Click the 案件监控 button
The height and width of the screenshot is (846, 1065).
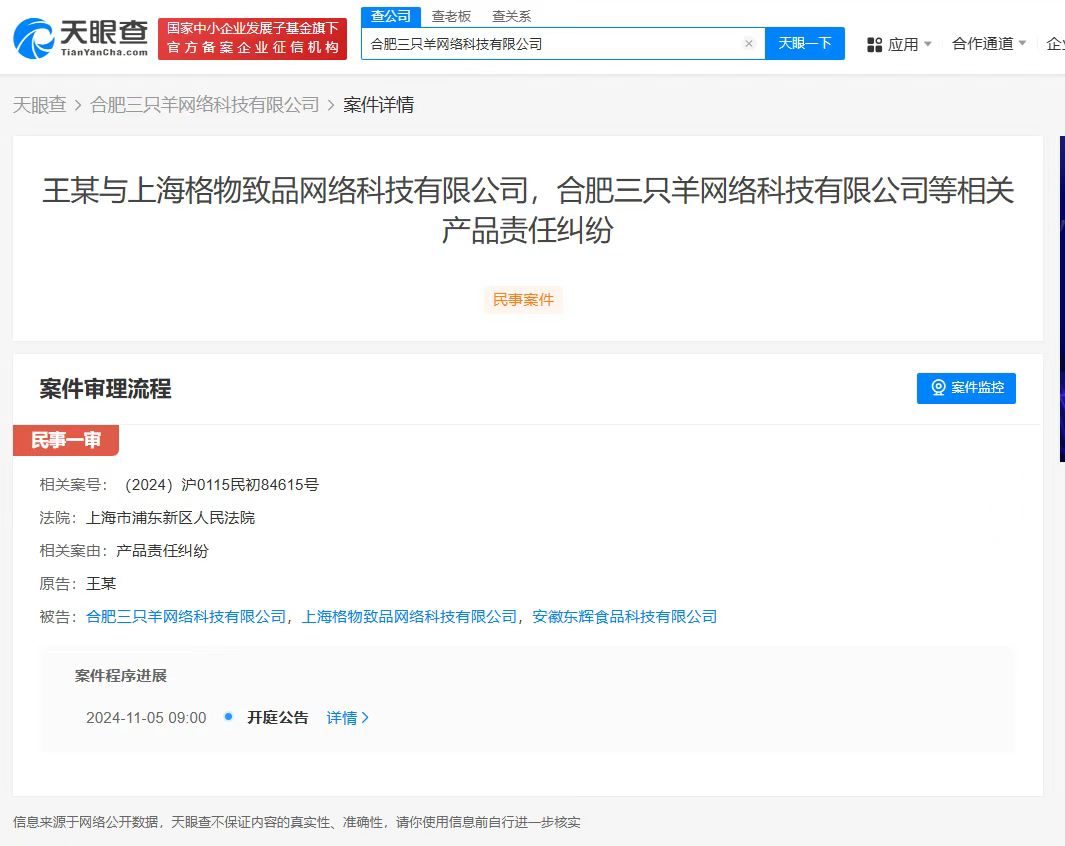click(x=966, y=388)
